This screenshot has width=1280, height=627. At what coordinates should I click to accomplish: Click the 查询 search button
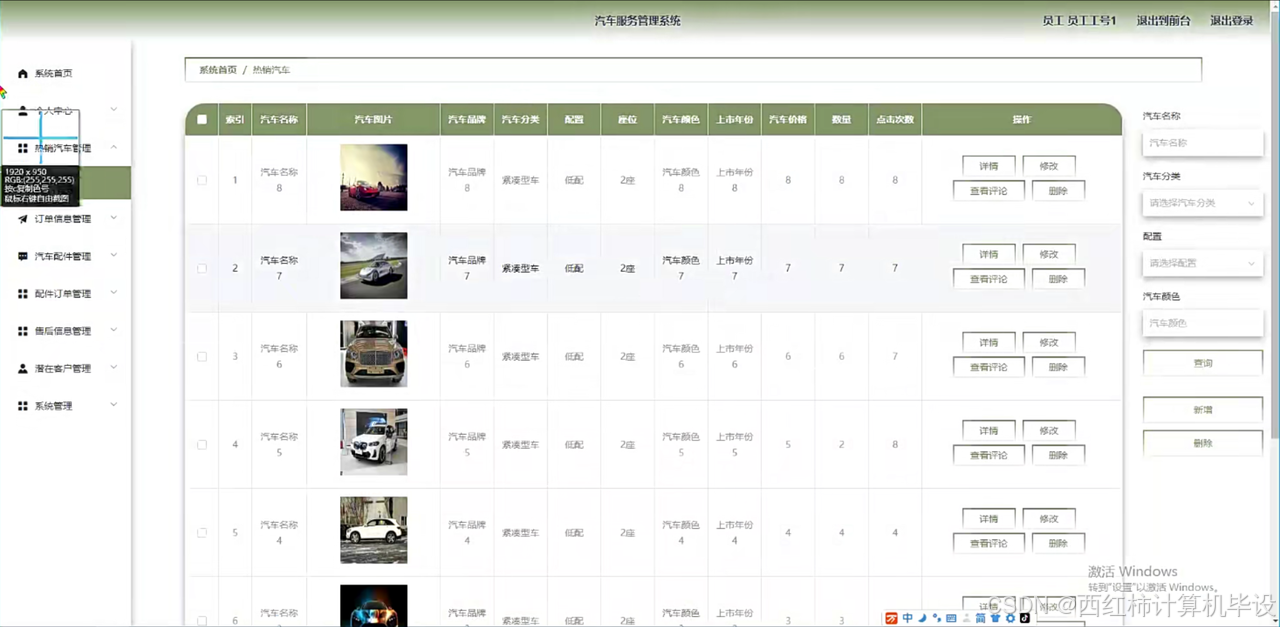point(1202,363)
